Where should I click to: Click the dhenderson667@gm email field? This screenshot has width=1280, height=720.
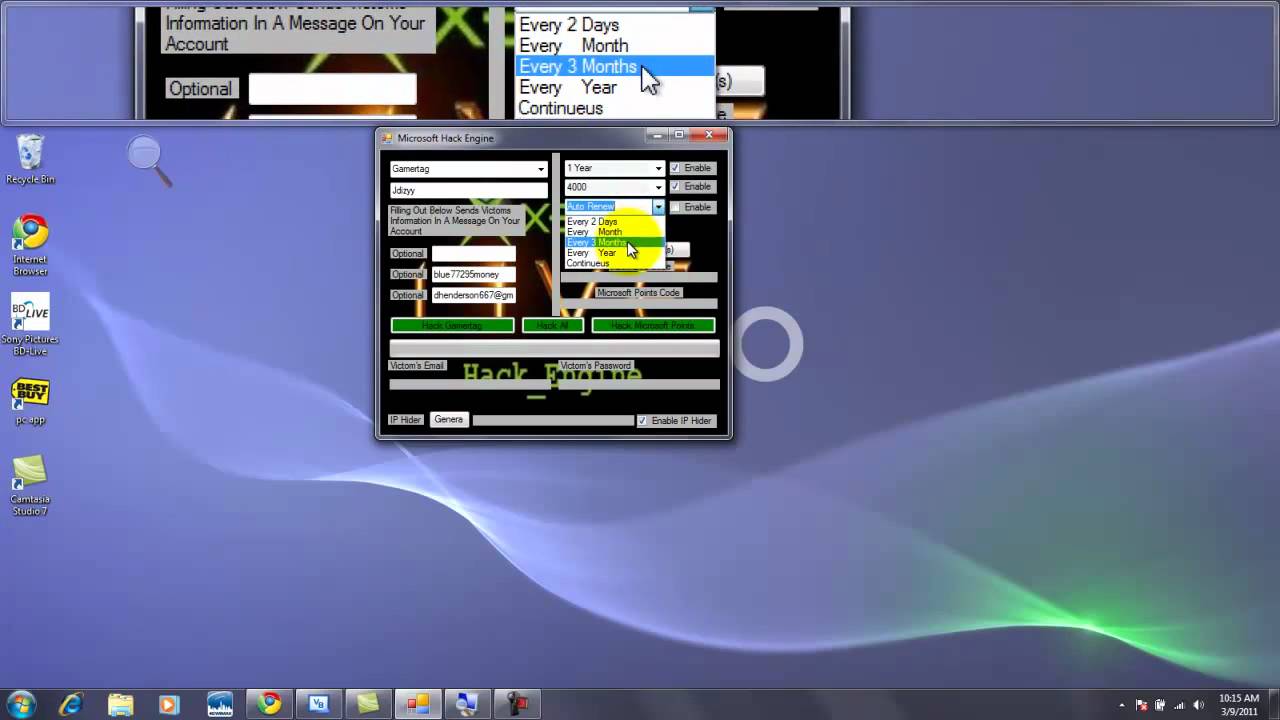point(473,295)
